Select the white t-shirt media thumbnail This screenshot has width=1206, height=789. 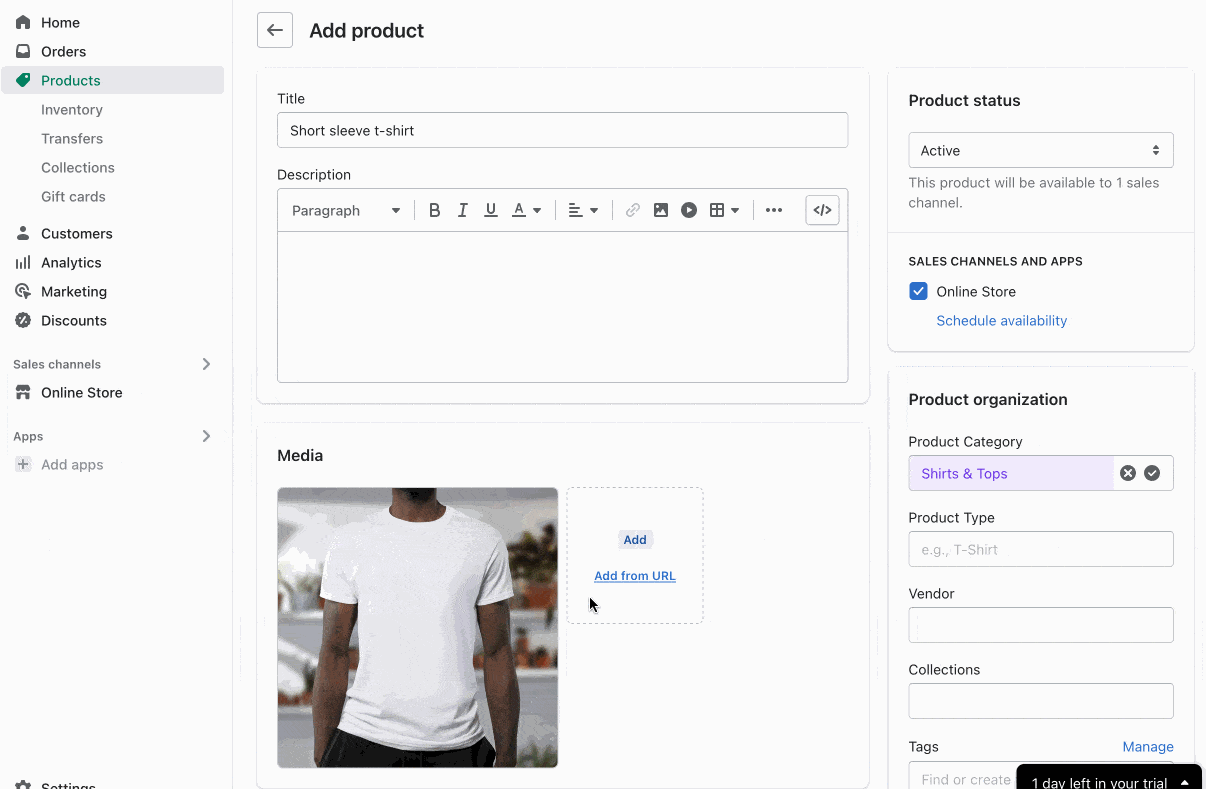[x=417, y=627]
